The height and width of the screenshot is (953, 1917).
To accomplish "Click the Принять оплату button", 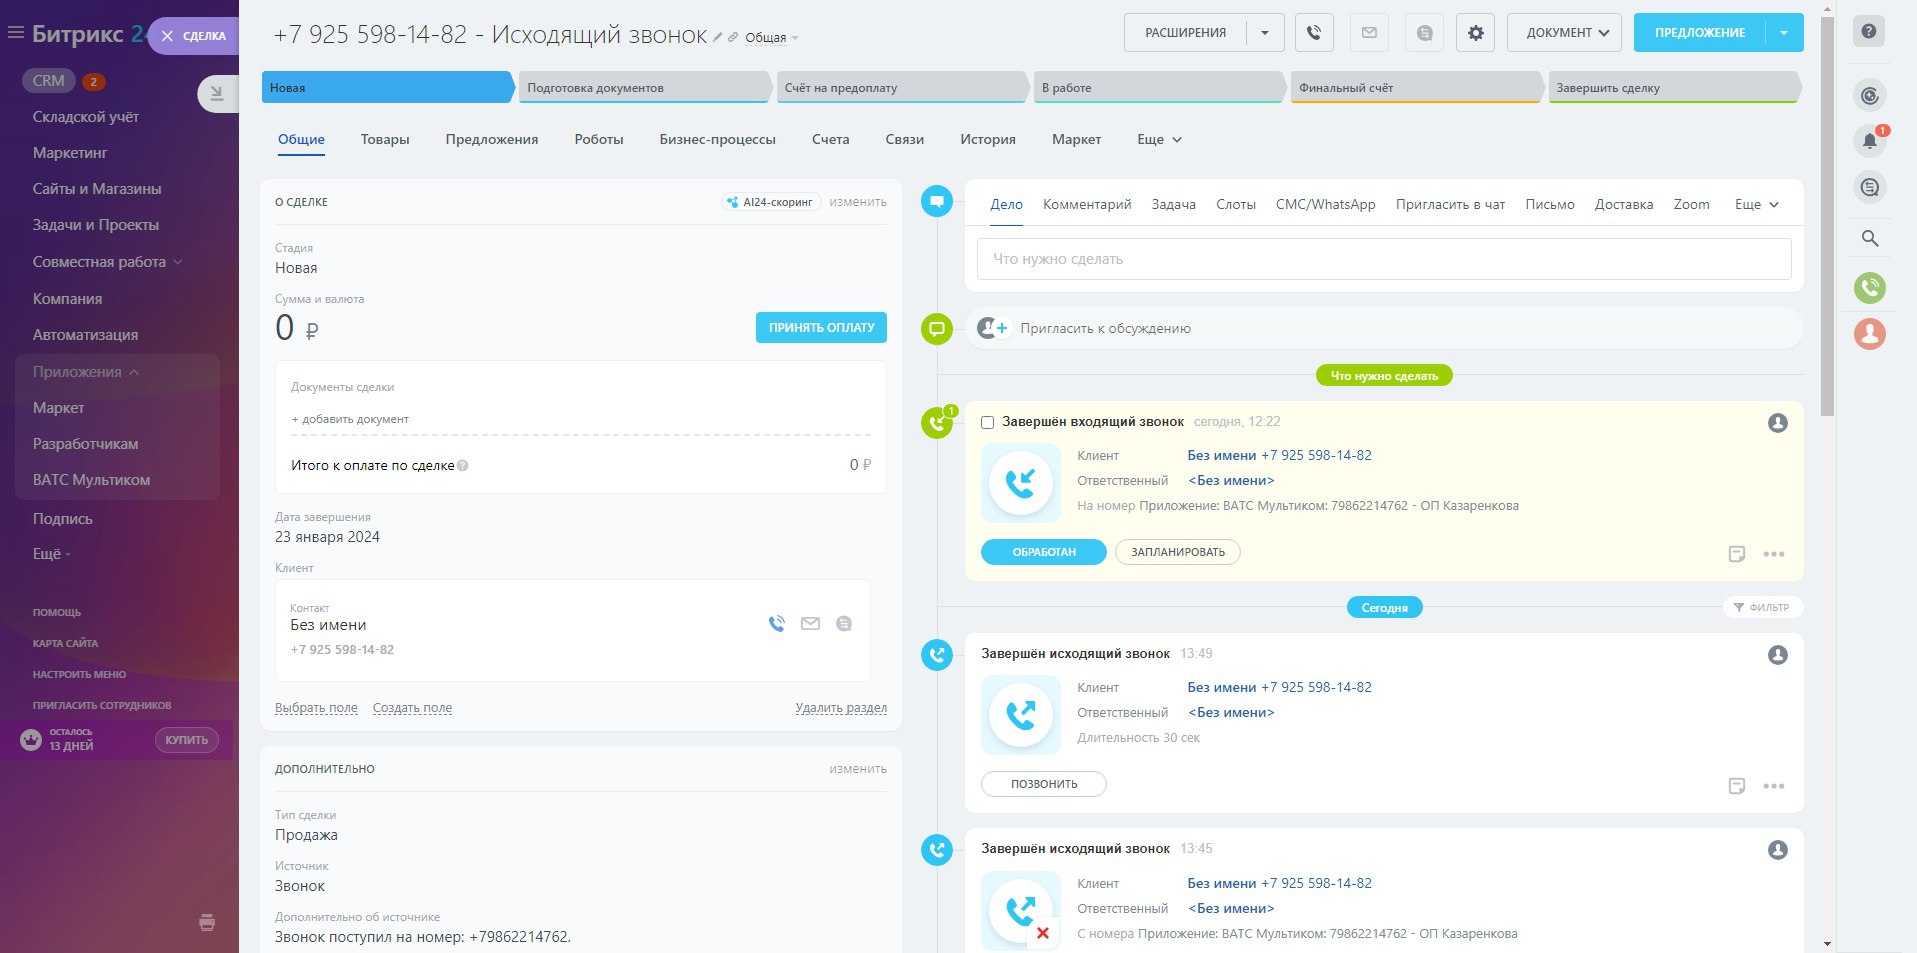I will pyautogui.click(x=821, y=328).
